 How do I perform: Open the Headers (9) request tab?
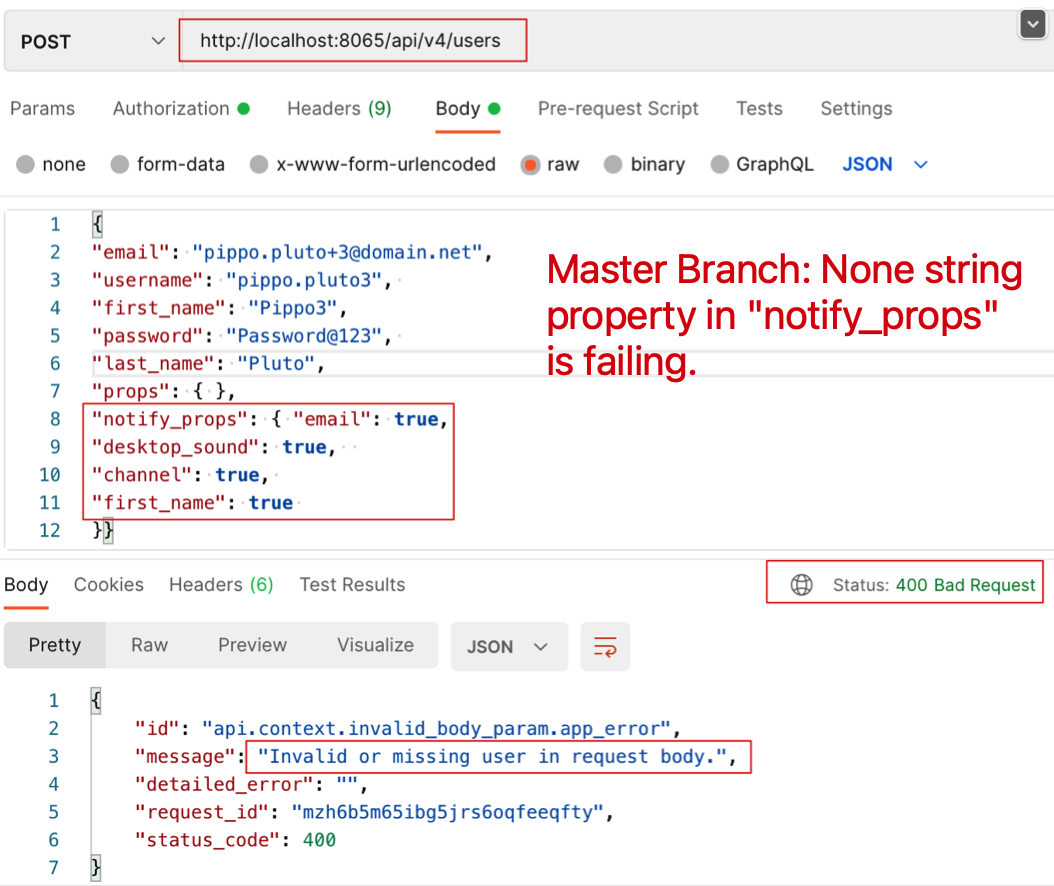339,108
